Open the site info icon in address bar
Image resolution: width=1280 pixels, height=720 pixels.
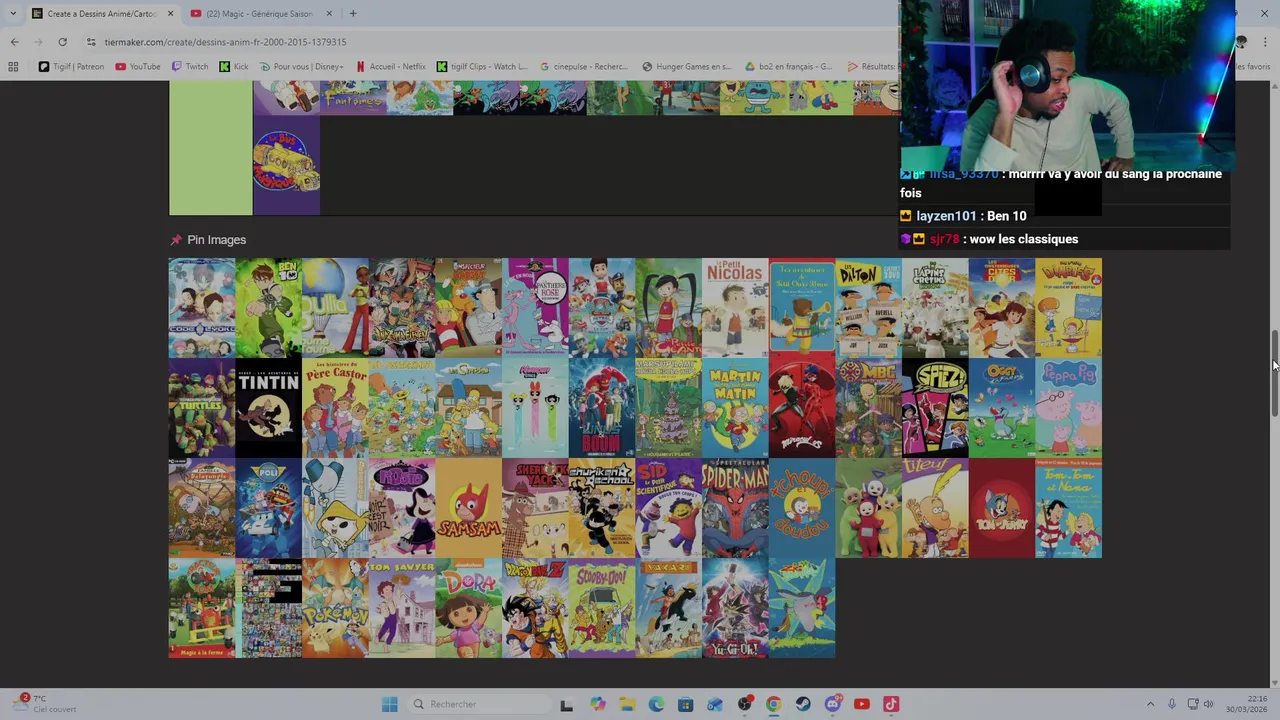pyautogui.click(x=91, y=42)
